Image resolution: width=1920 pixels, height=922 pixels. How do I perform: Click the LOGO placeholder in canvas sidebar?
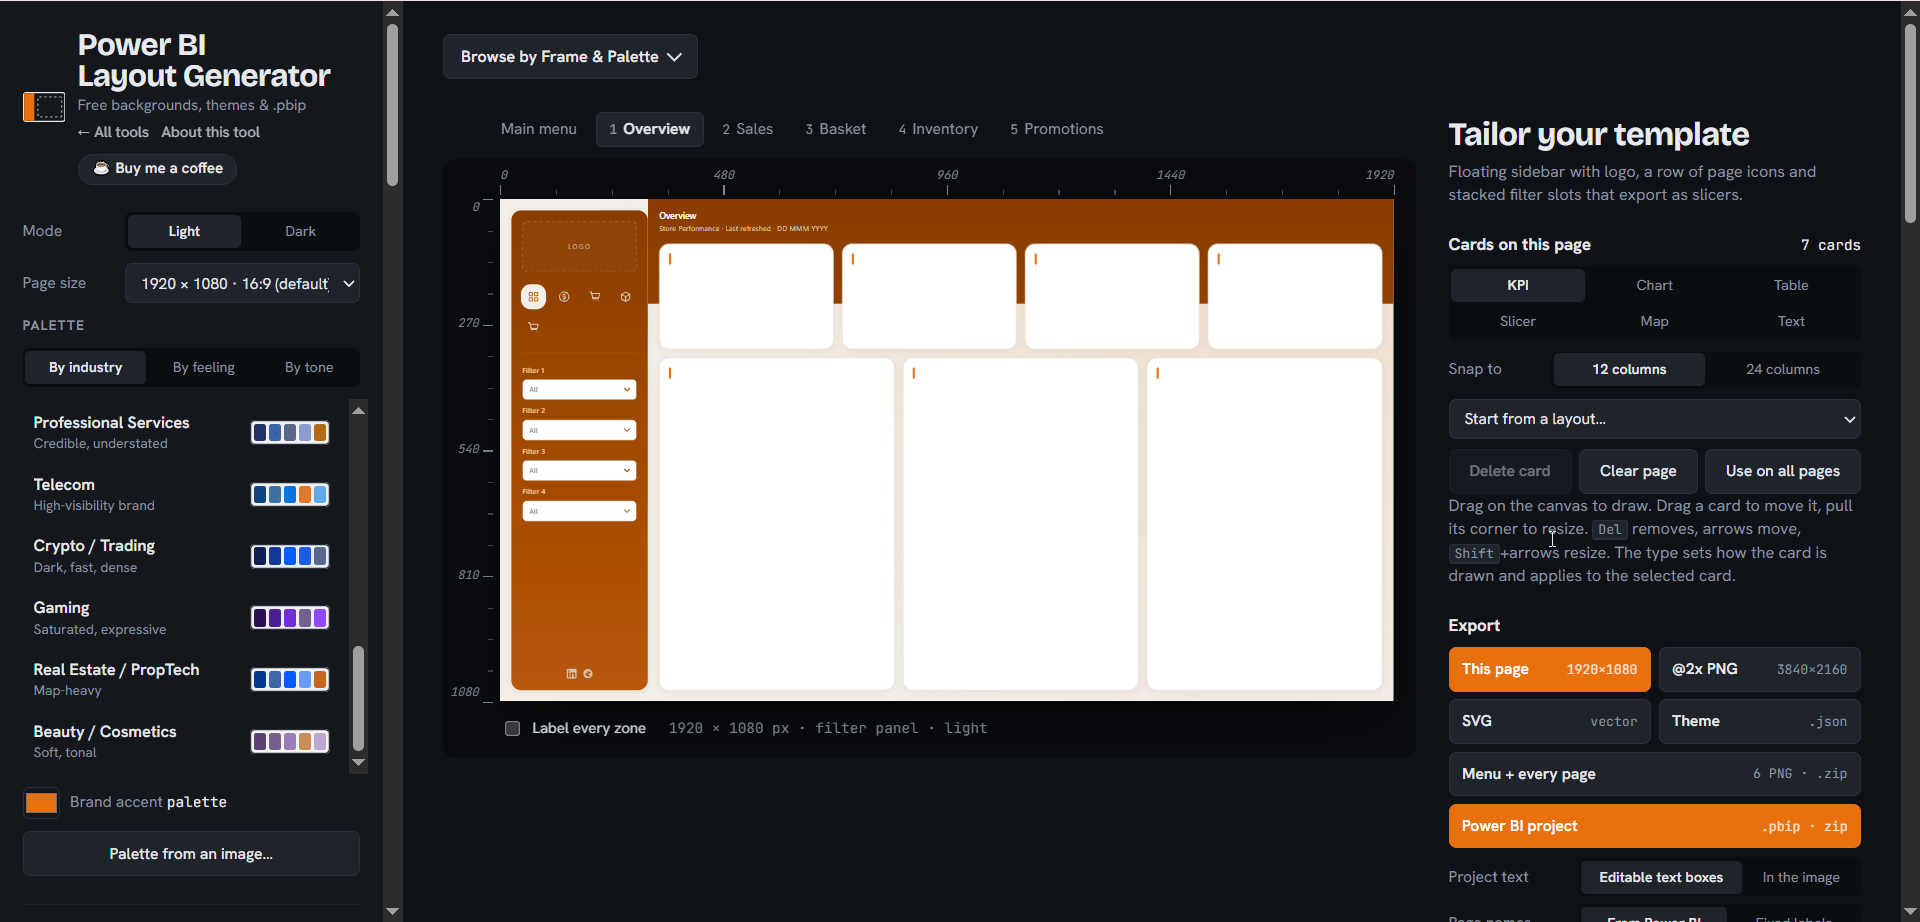pos(579,246)
